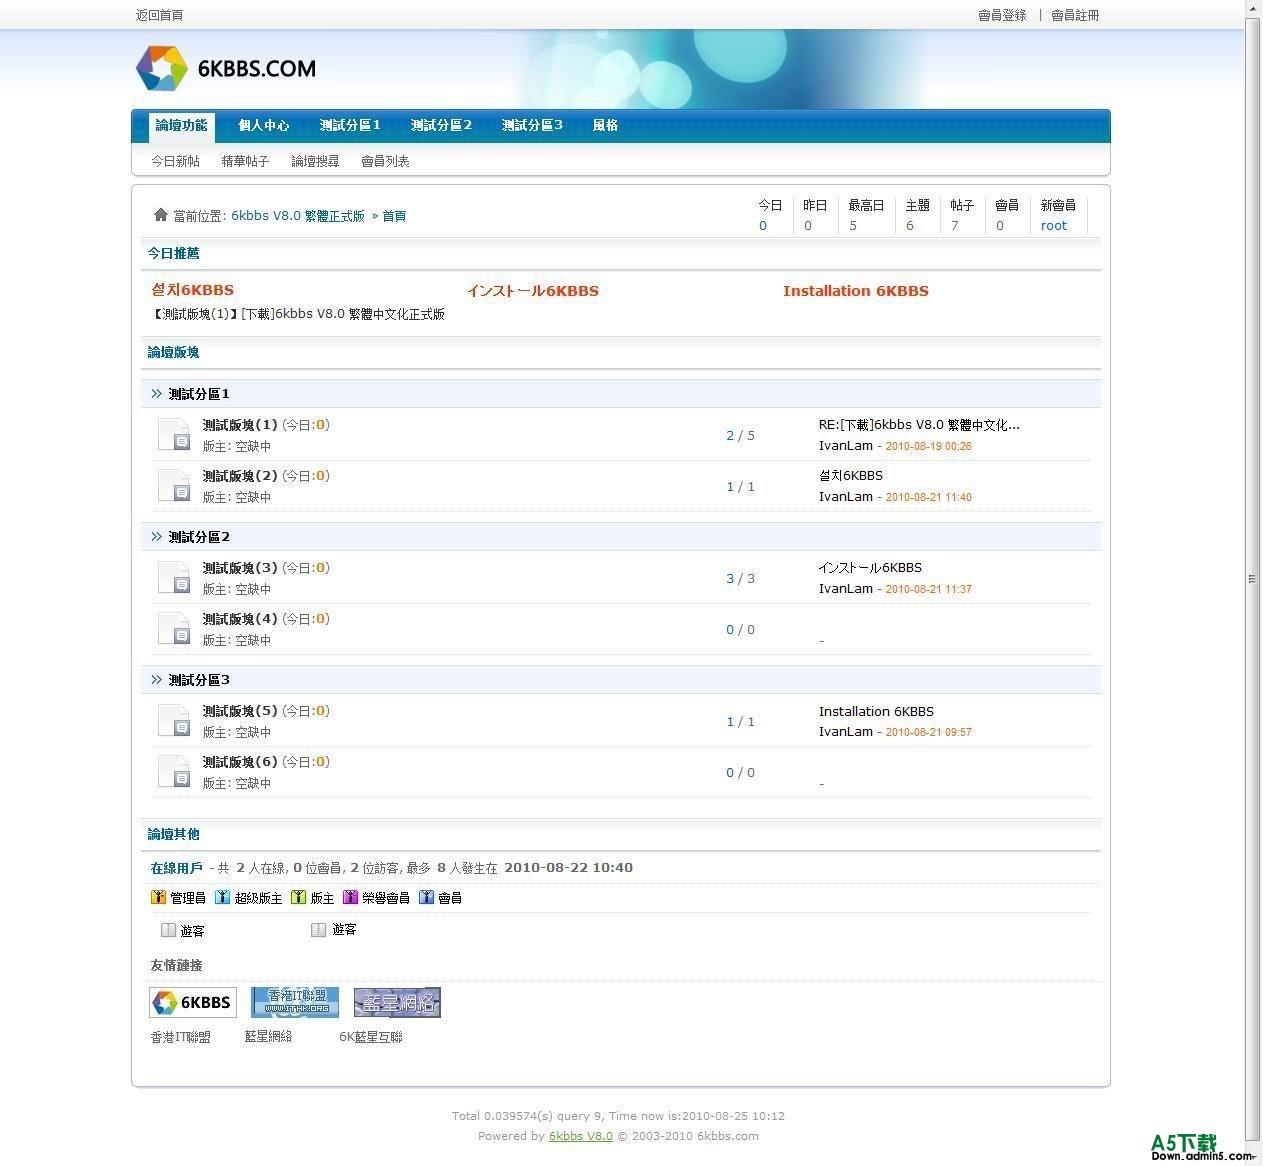Click 會員登錄 login link
Image resolution: width=1263 pixels, height=1166 pixels.
click(1002, 15)
